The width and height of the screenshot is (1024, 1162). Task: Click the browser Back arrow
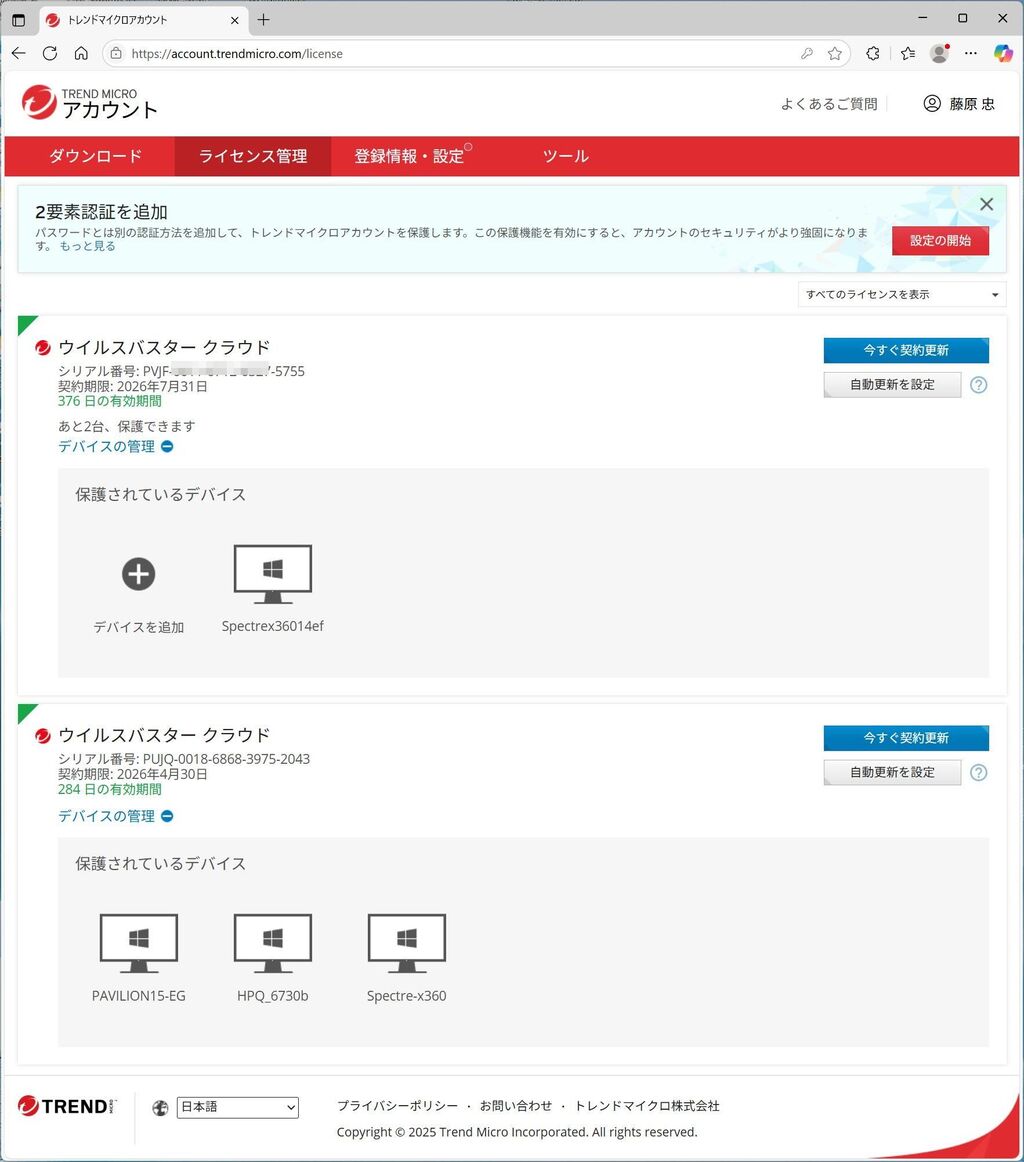click(x=19, y=53)
